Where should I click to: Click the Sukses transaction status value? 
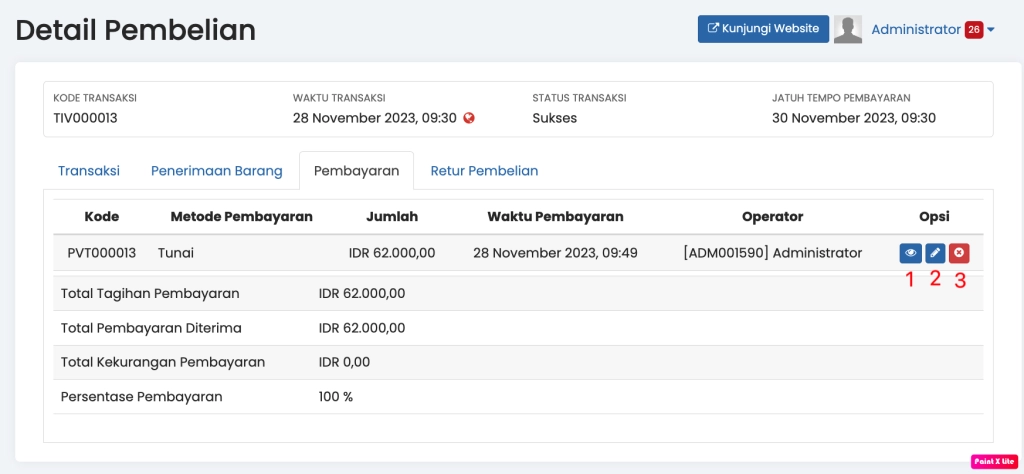pyautogui.click(x=554, y=118)
